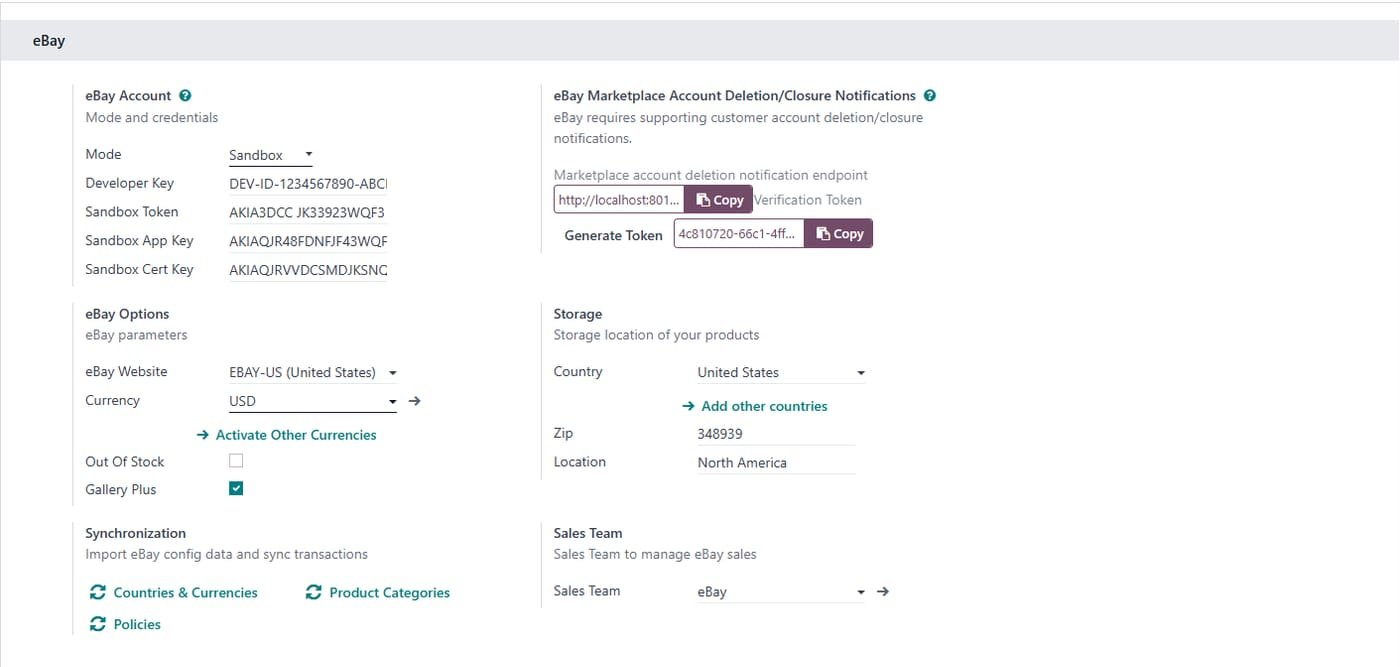This screenshot has width=1400, height=667.
Task: Sync Countries & Currencies
Action: tap(174, 593)
